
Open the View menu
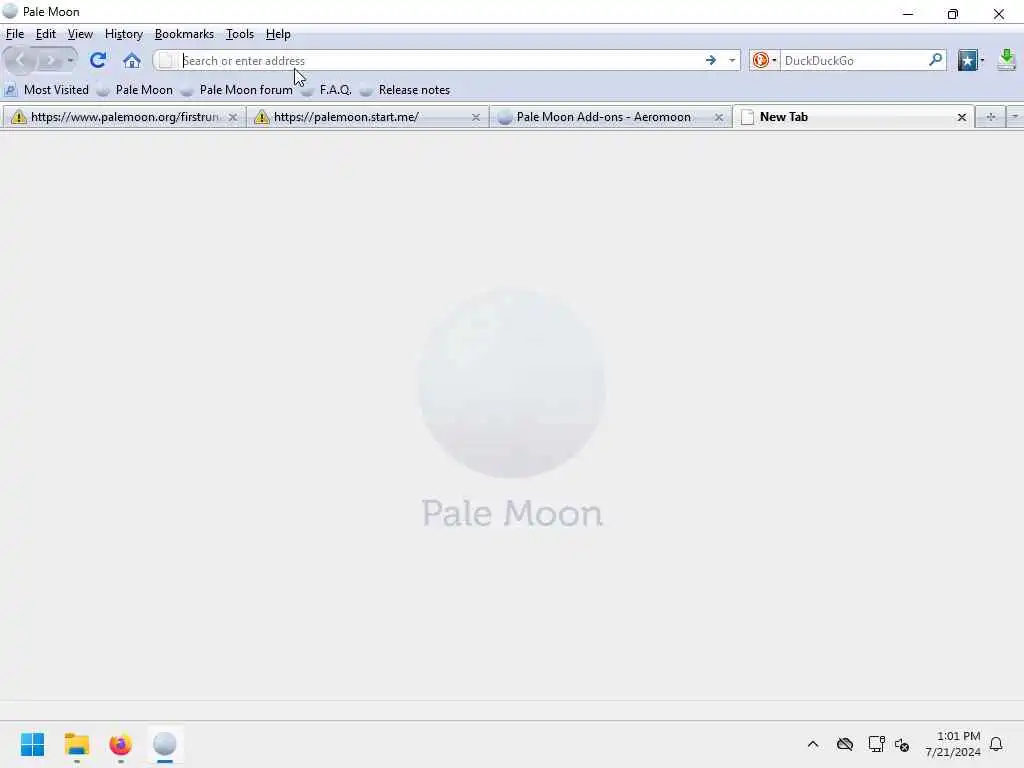coord(80,34)
